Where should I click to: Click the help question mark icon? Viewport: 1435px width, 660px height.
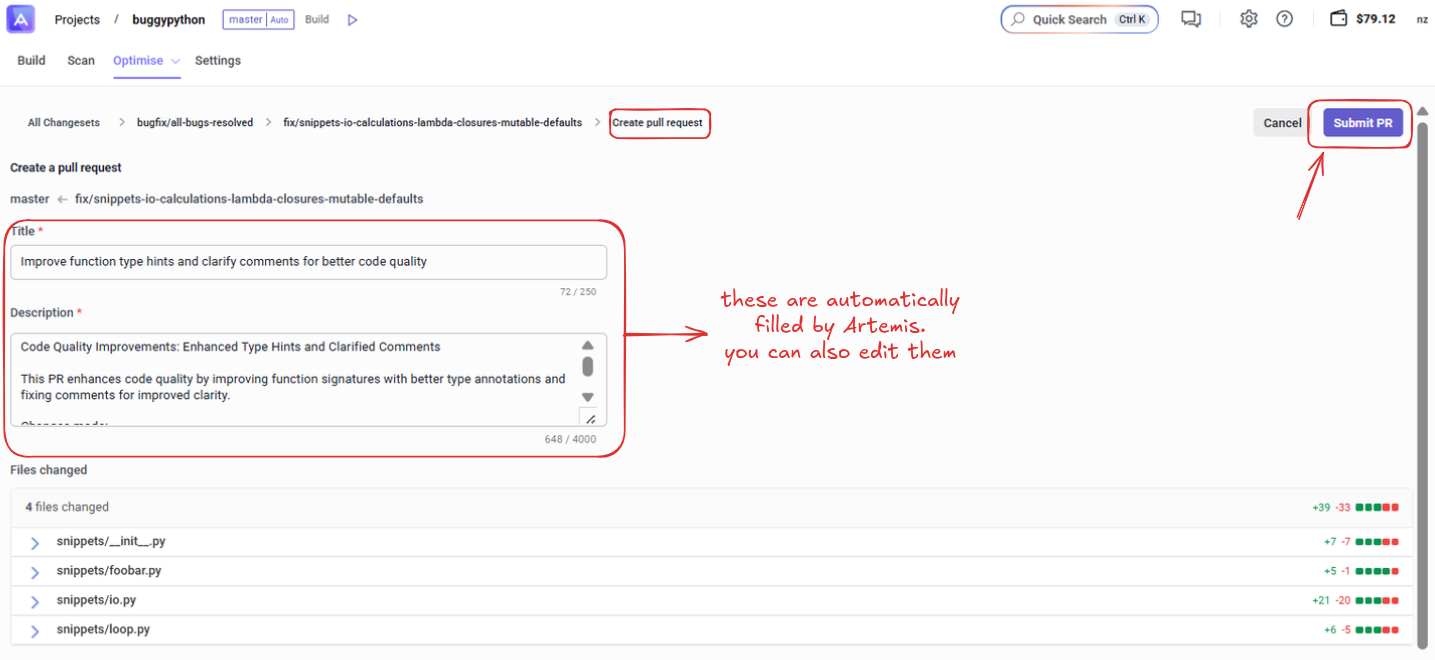(1285, 19)
